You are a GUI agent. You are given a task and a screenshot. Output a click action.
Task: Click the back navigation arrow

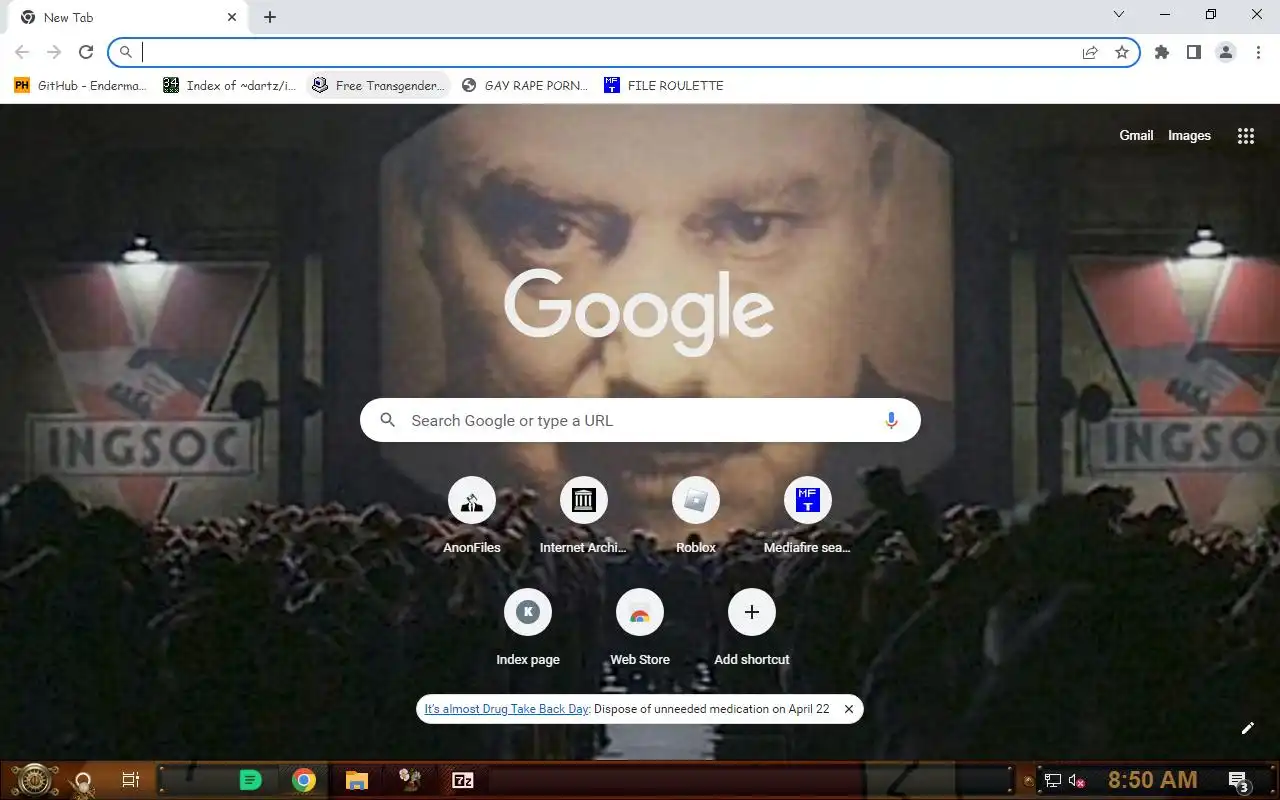22,52
